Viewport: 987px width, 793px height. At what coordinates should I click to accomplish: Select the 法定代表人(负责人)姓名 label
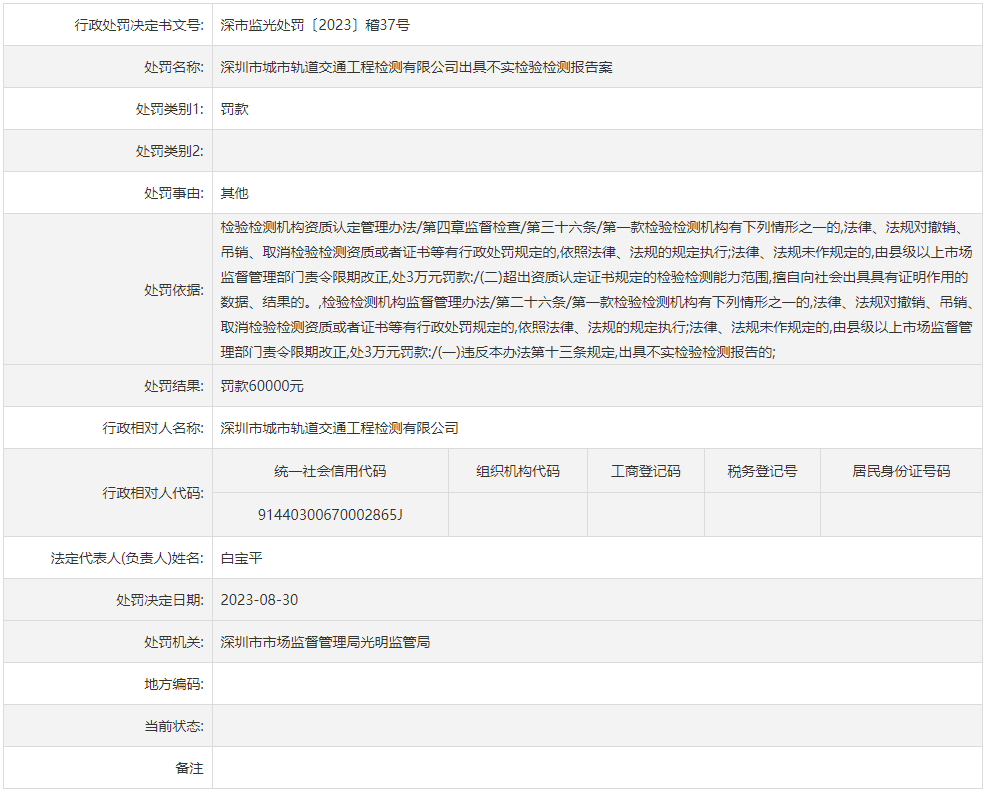click(x=127, y=558)
